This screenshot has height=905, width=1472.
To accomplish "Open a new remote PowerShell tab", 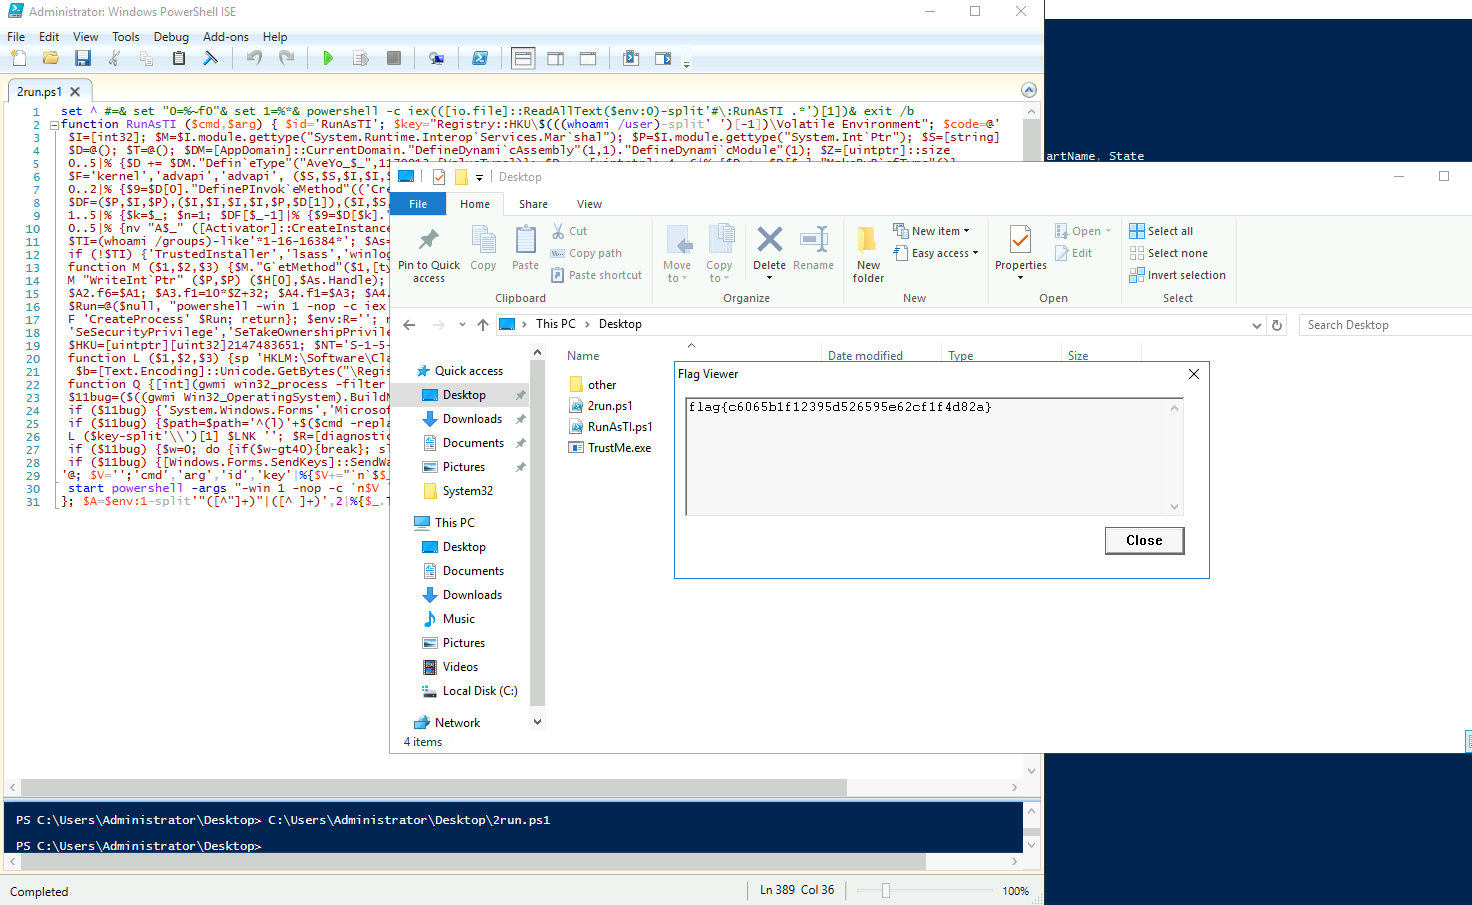I will tap(436, 59).
